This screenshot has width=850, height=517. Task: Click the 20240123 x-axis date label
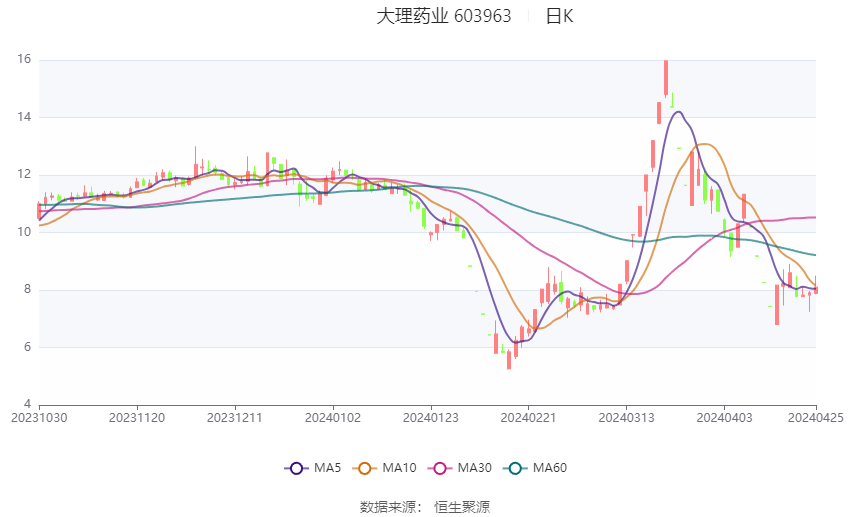pyautogui.click(x=430, y=418)
